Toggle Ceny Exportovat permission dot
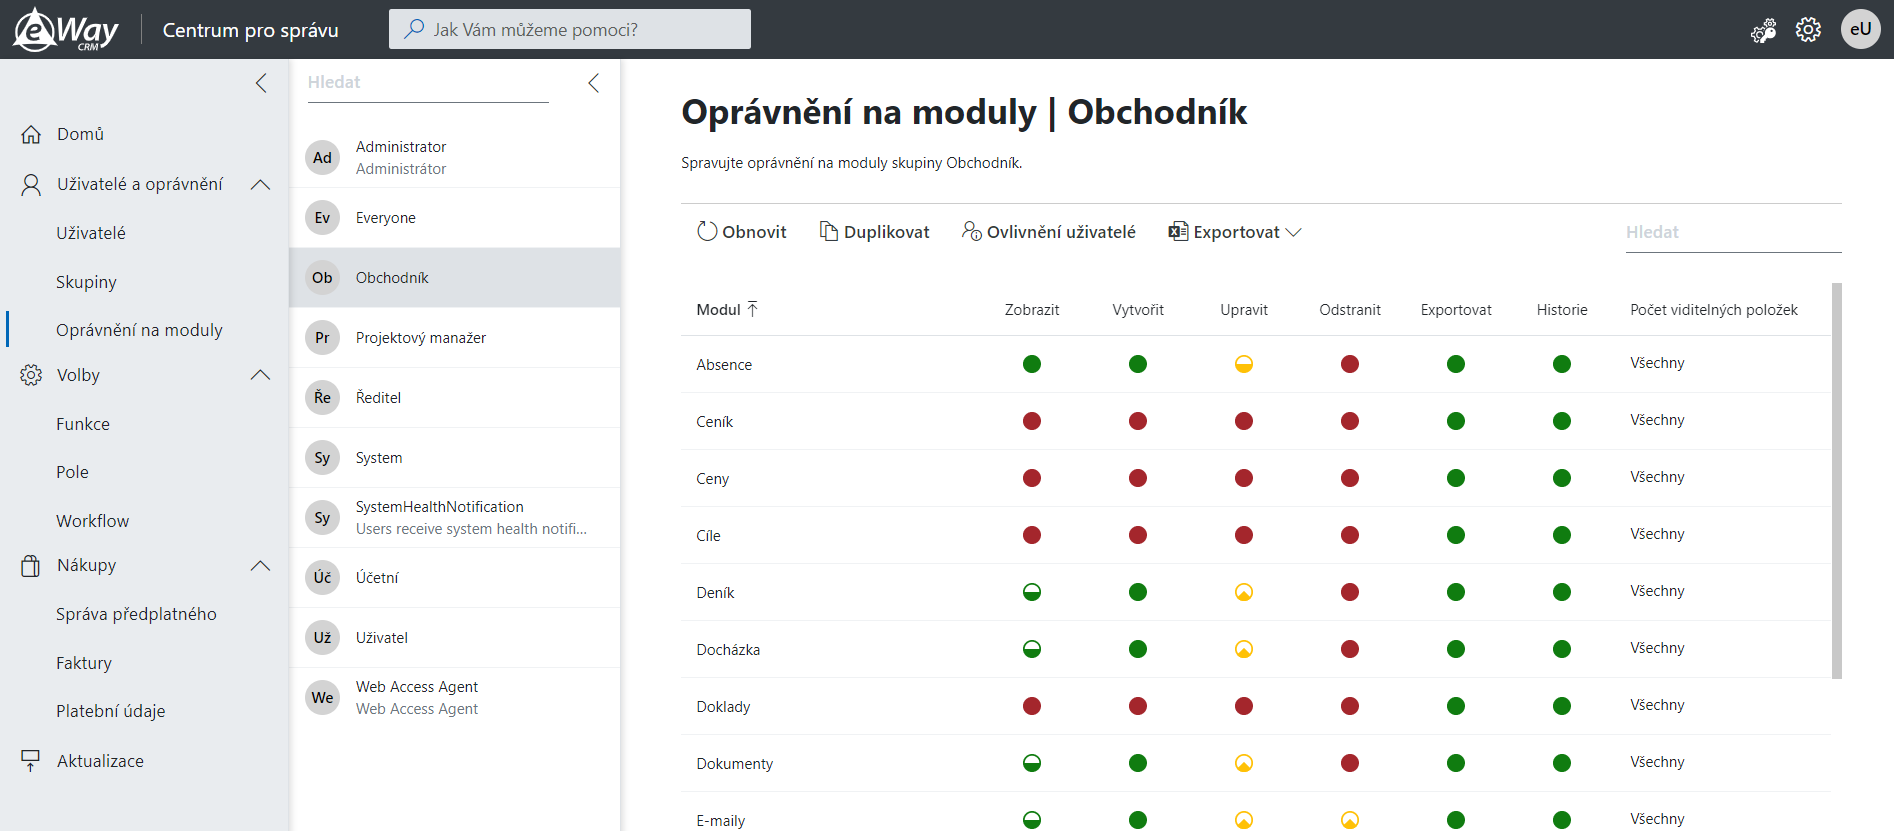Viewport: 1894px width, 831px height. pyautogui.click(x=1456, y=478)
